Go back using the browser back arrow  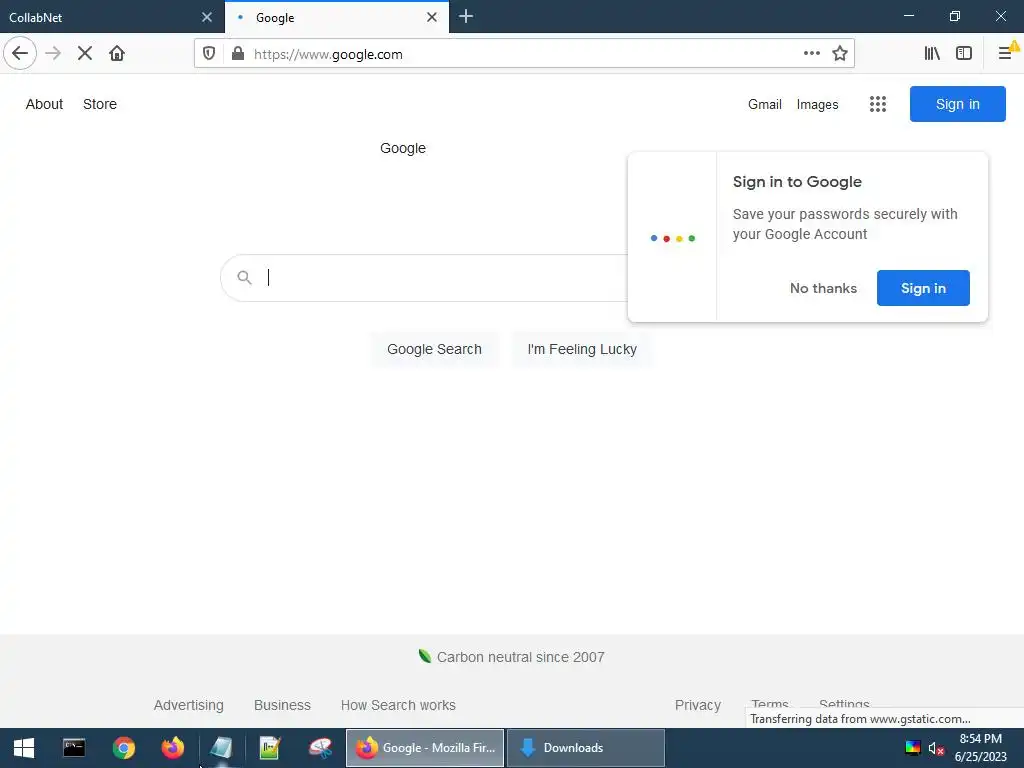pos(20,54)
